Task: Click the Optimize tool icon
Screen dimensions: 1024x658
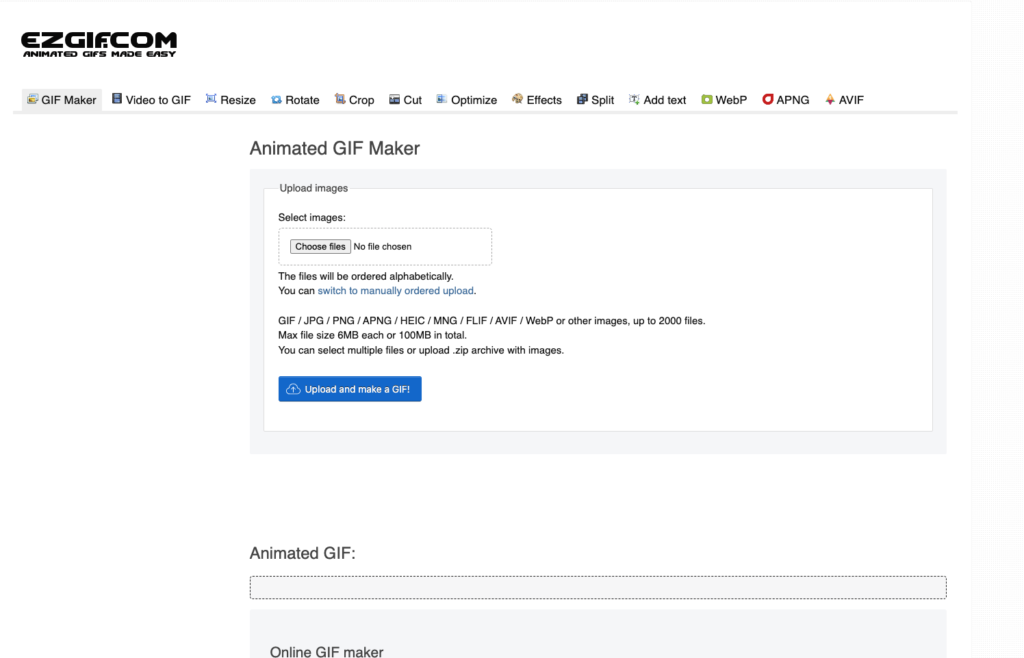Action: [442, 99]
